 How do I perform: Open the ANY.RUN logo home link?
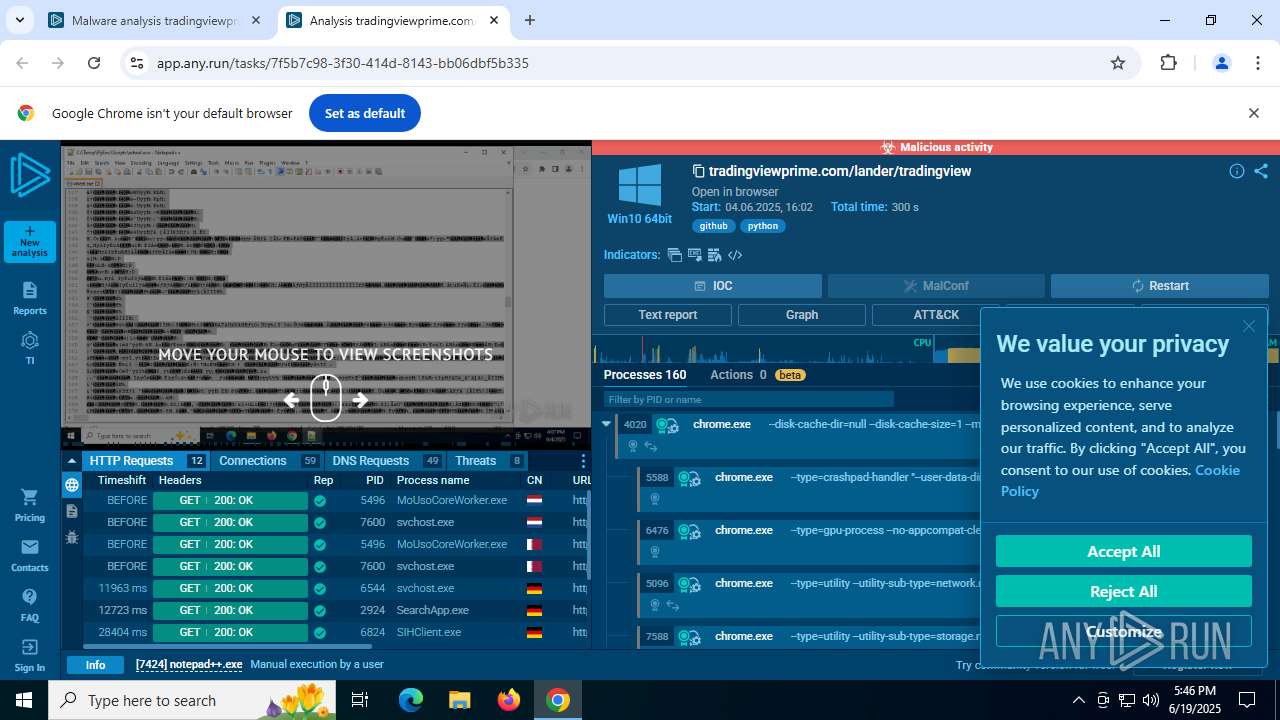29,177
